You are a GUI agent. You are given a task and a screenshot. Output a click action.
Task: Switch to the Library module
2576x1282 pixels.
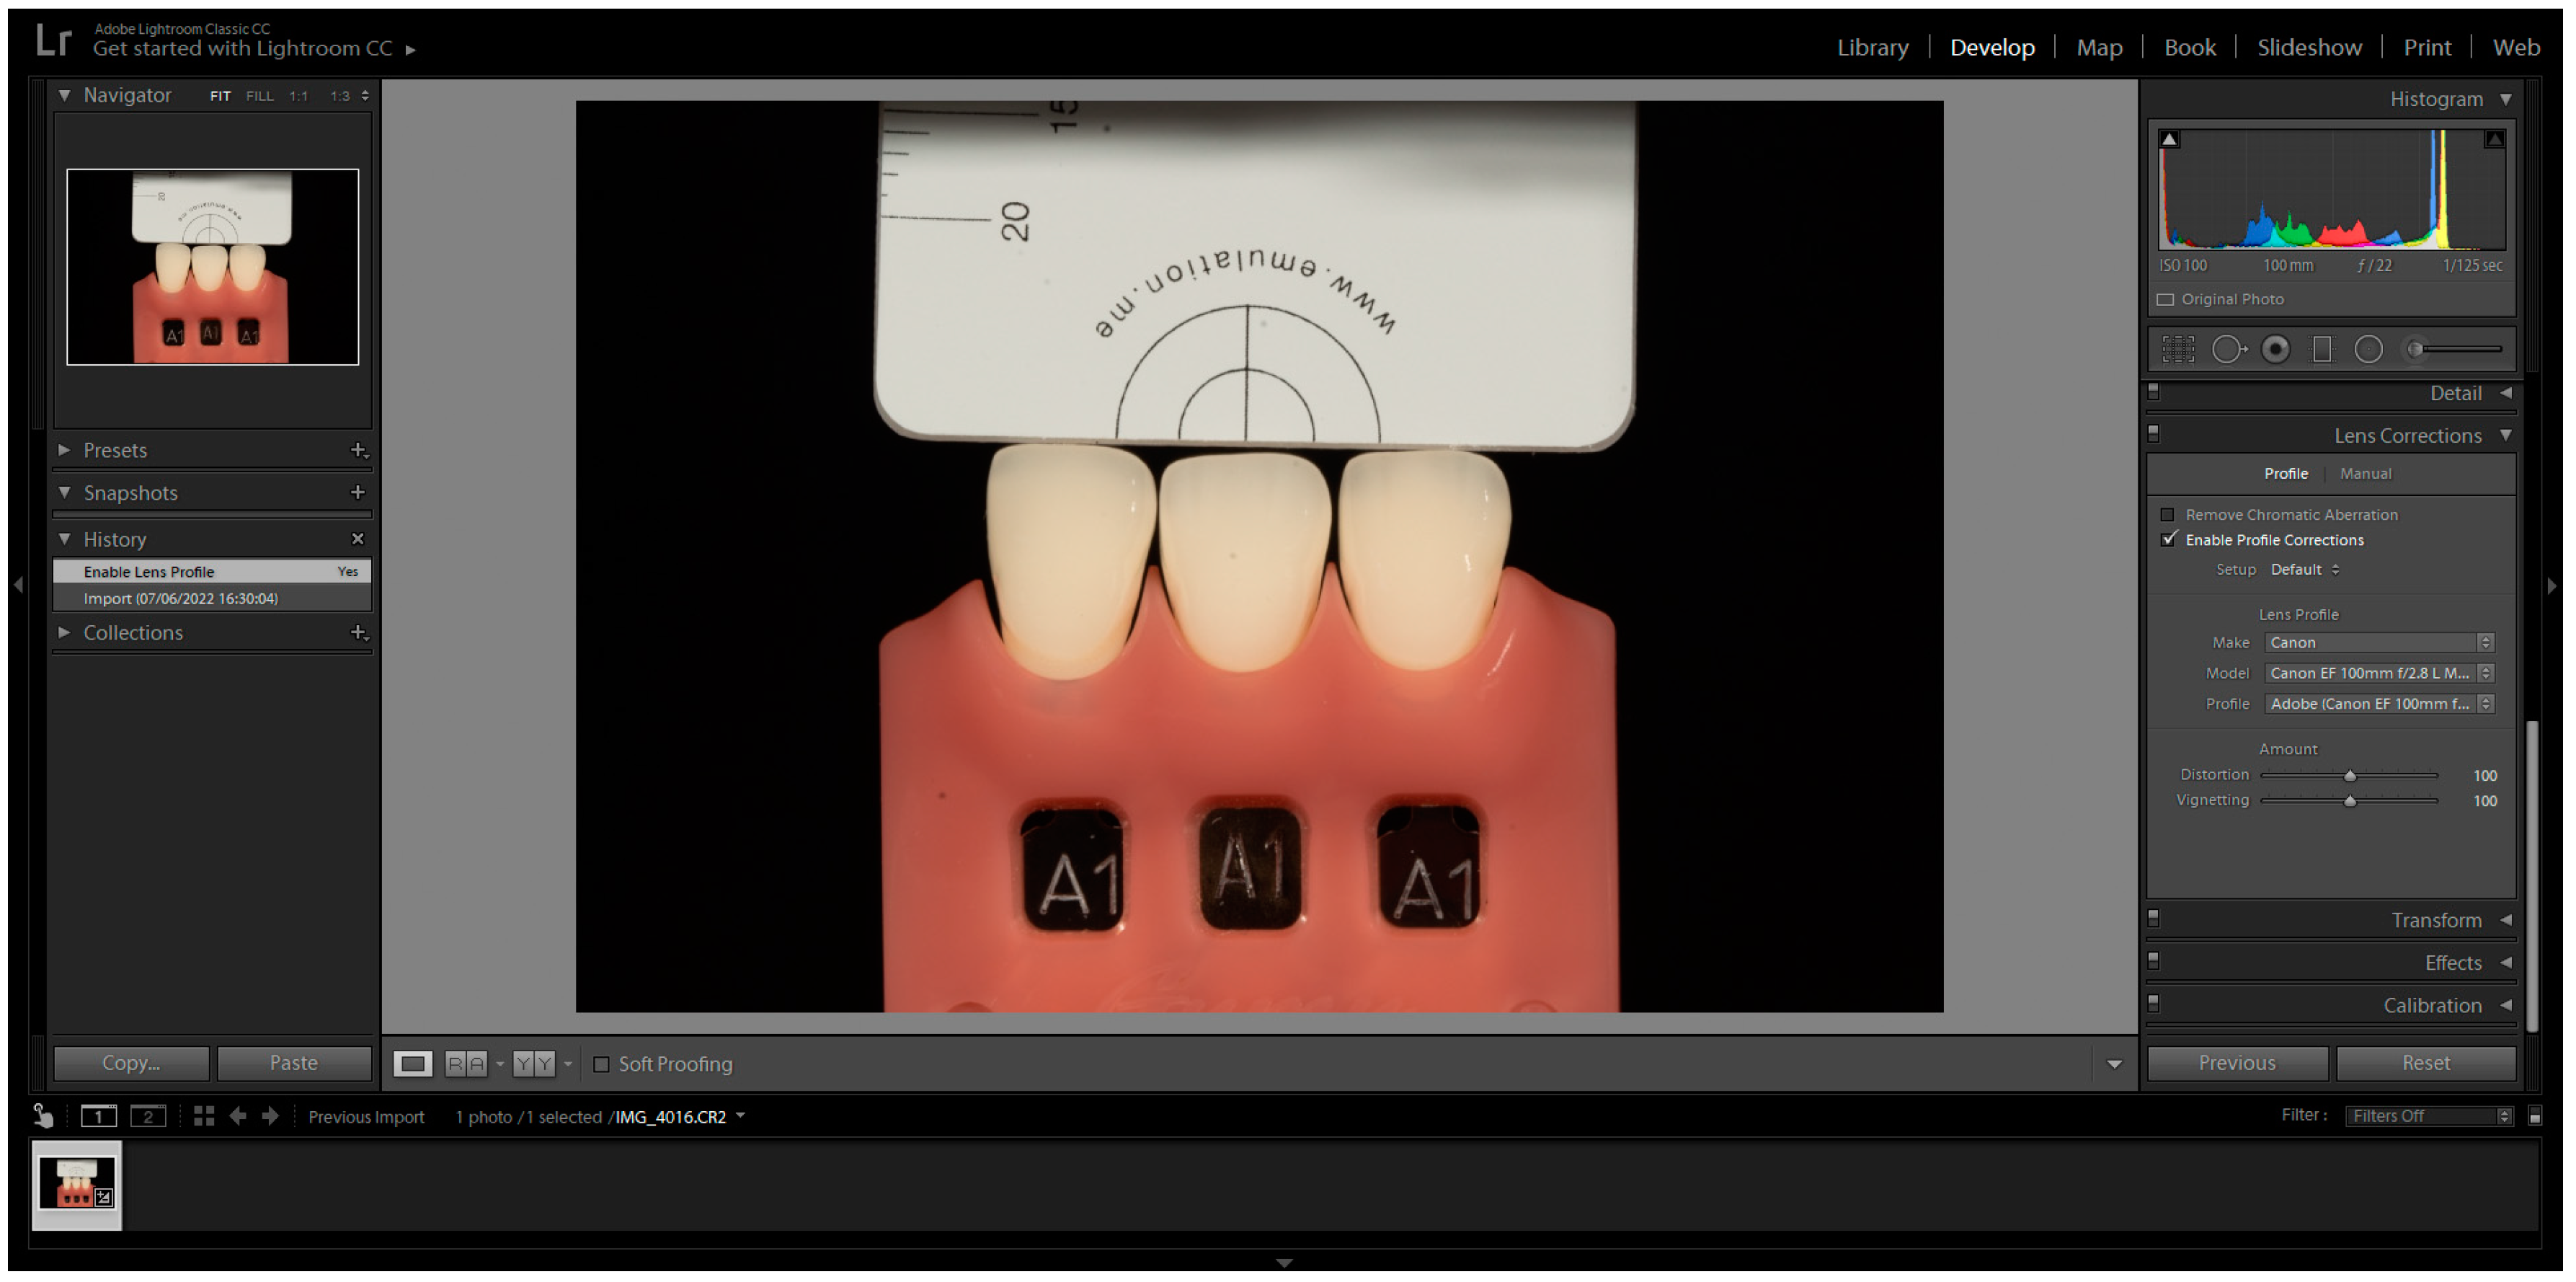click(x=1872, y=47)
